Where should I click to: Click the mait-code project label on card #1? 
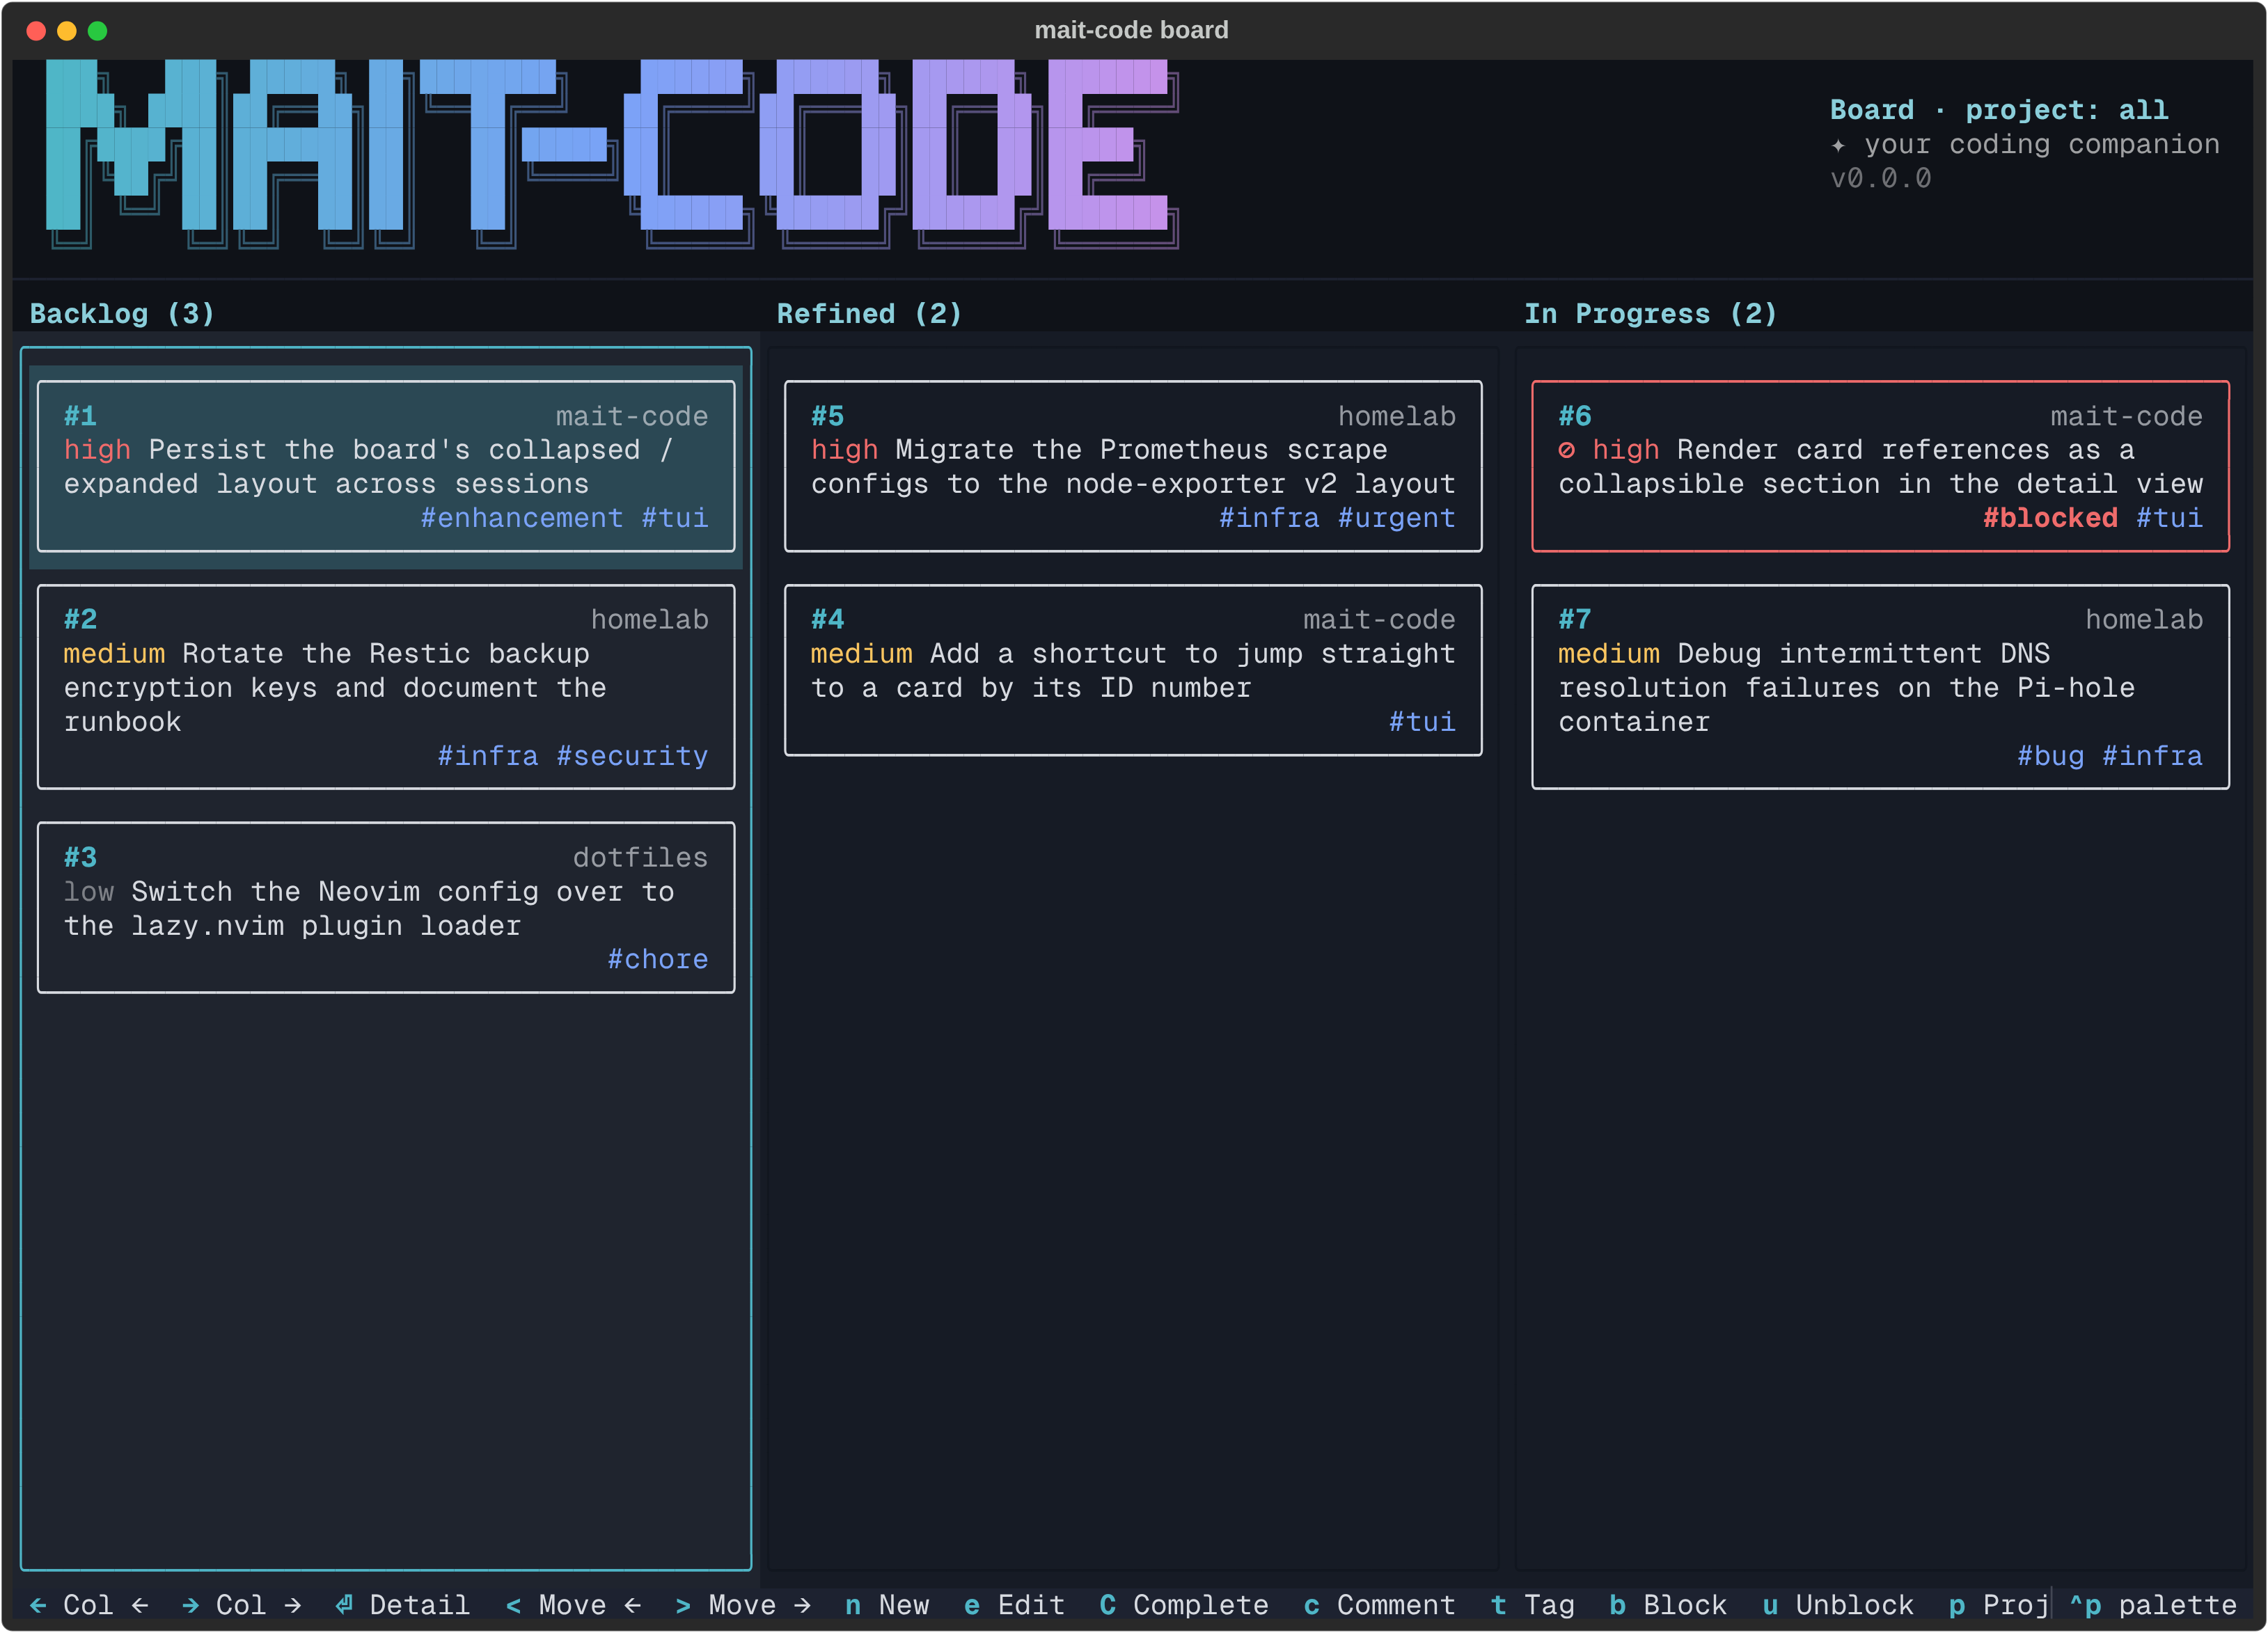(632, 416)
